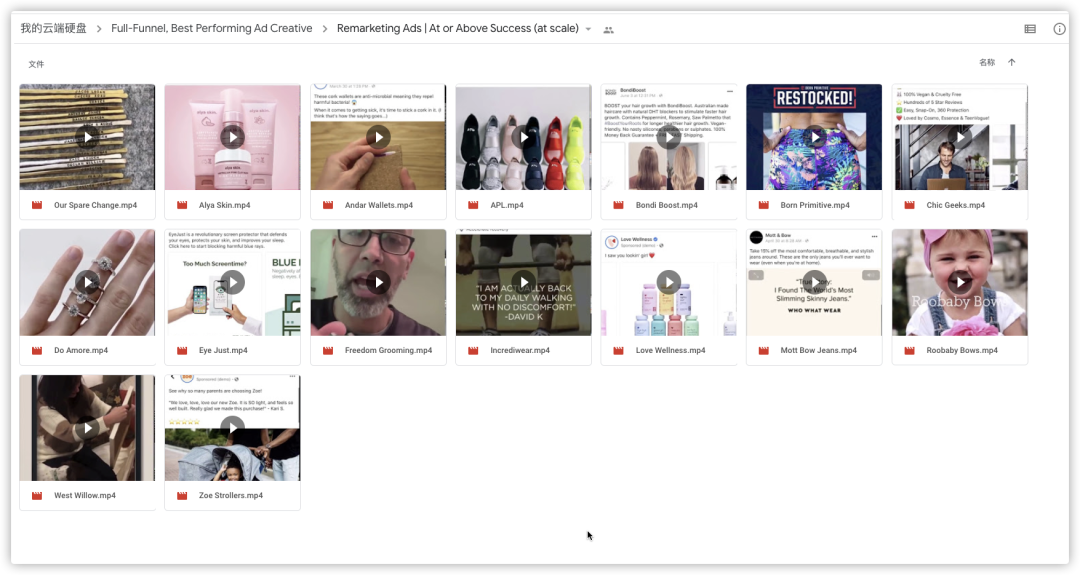The width and height of the screenshot is (1080, 575).
Task: Go to 我的云端硬盘 breadcrumb
Action: 54,28
